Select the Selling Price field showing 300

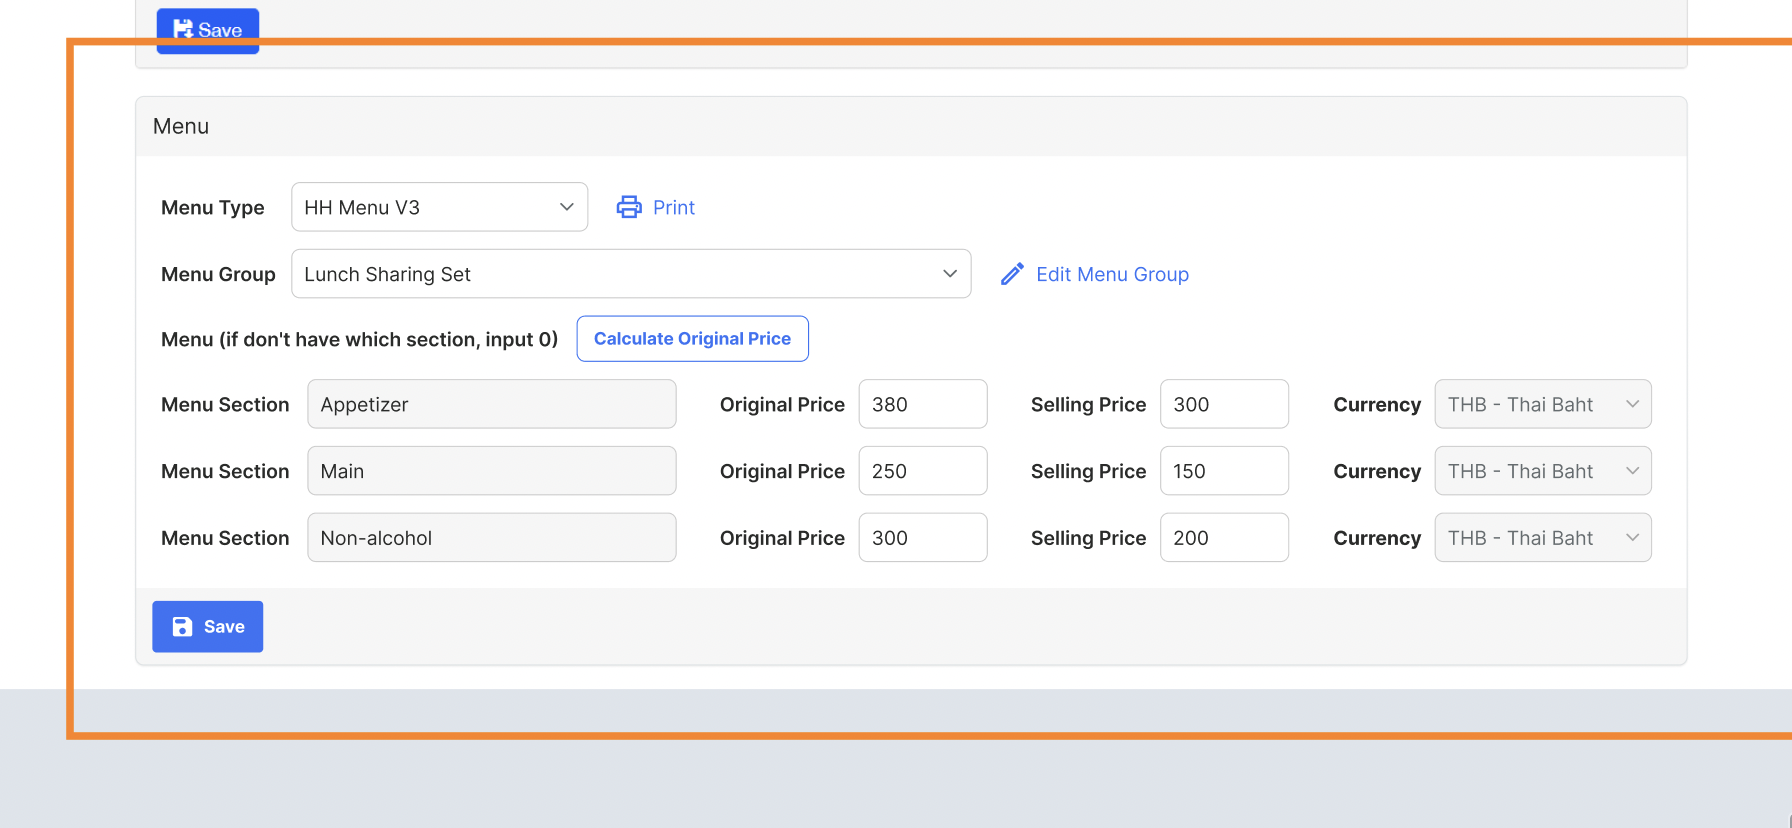pos(1223,404)
